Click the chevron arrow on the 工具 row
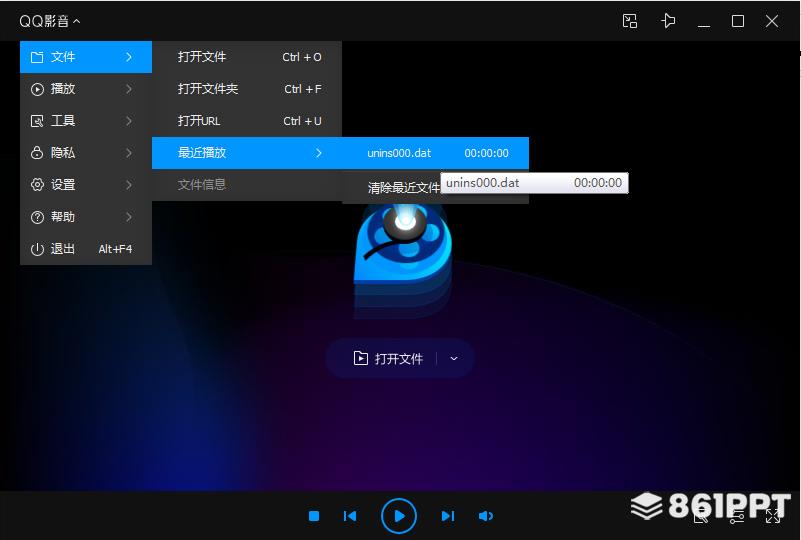Image resolution: width=801 pixels, height=540 pixels. [x=129, y=121]
